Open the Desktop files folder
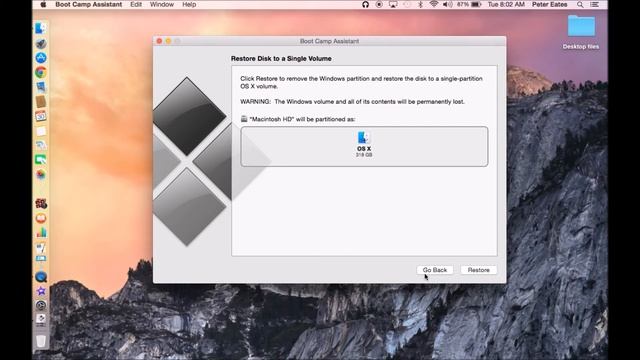Screen dimensions: 640x360 581,32
